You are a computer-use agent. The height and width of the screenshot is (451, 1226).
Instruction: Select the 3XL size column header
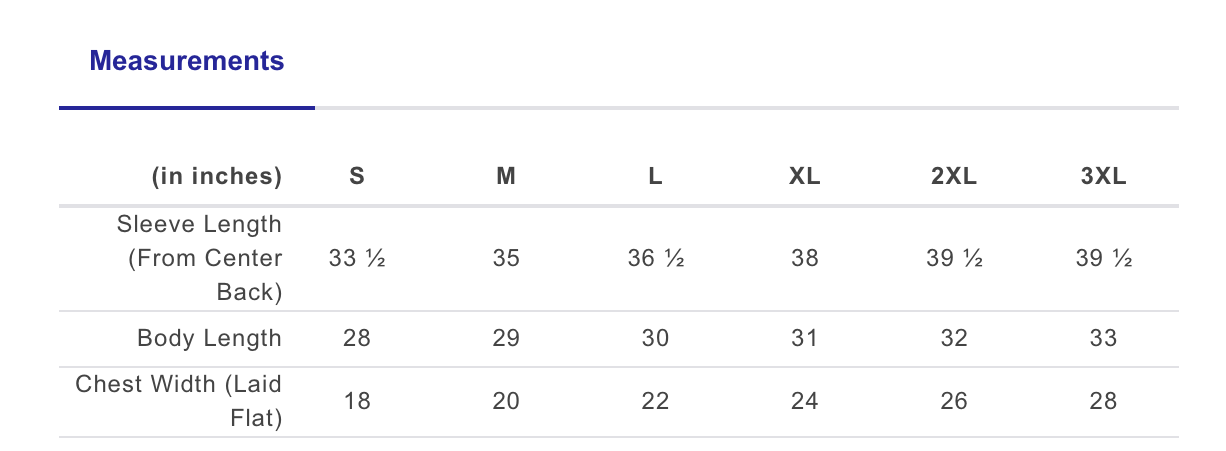1103,177
